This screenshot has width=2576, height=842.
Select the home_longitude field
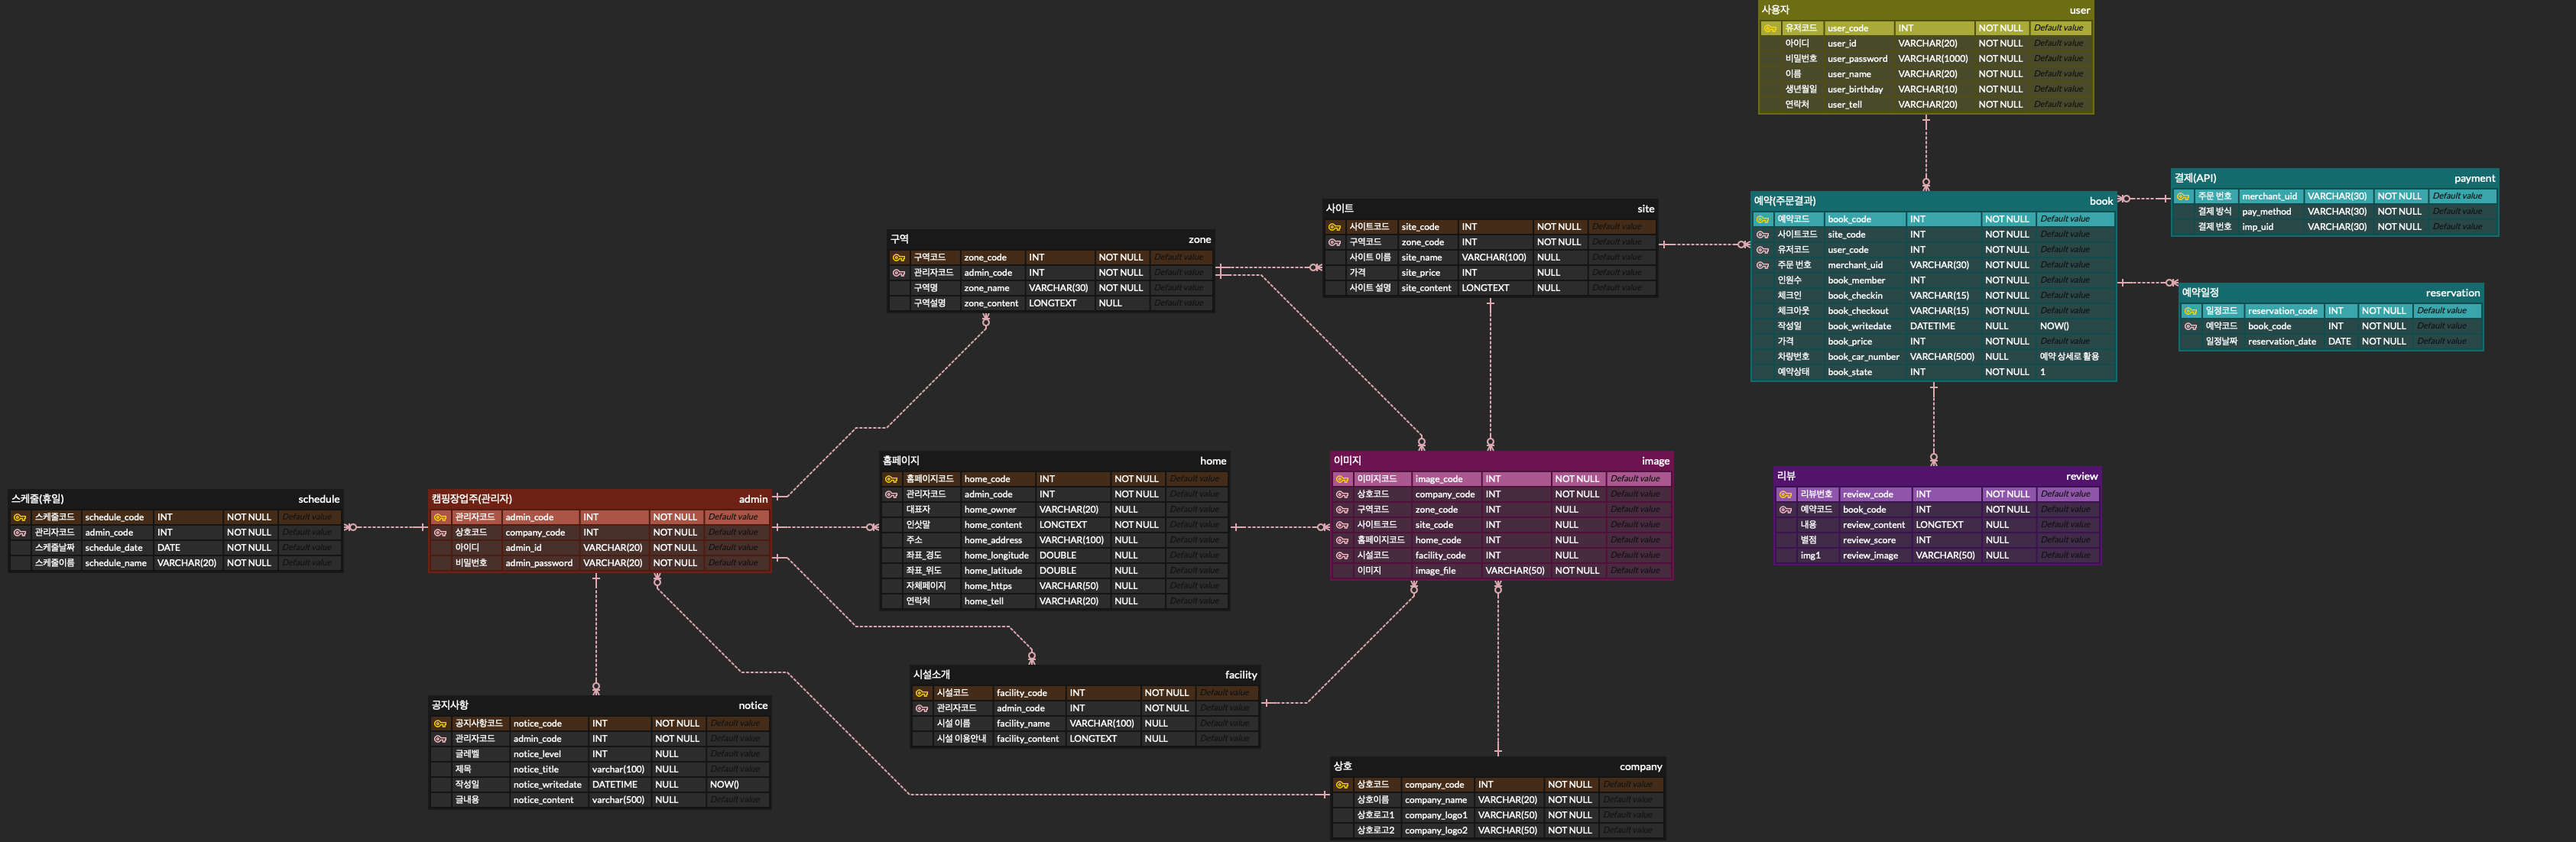click(x=995, y=556)
